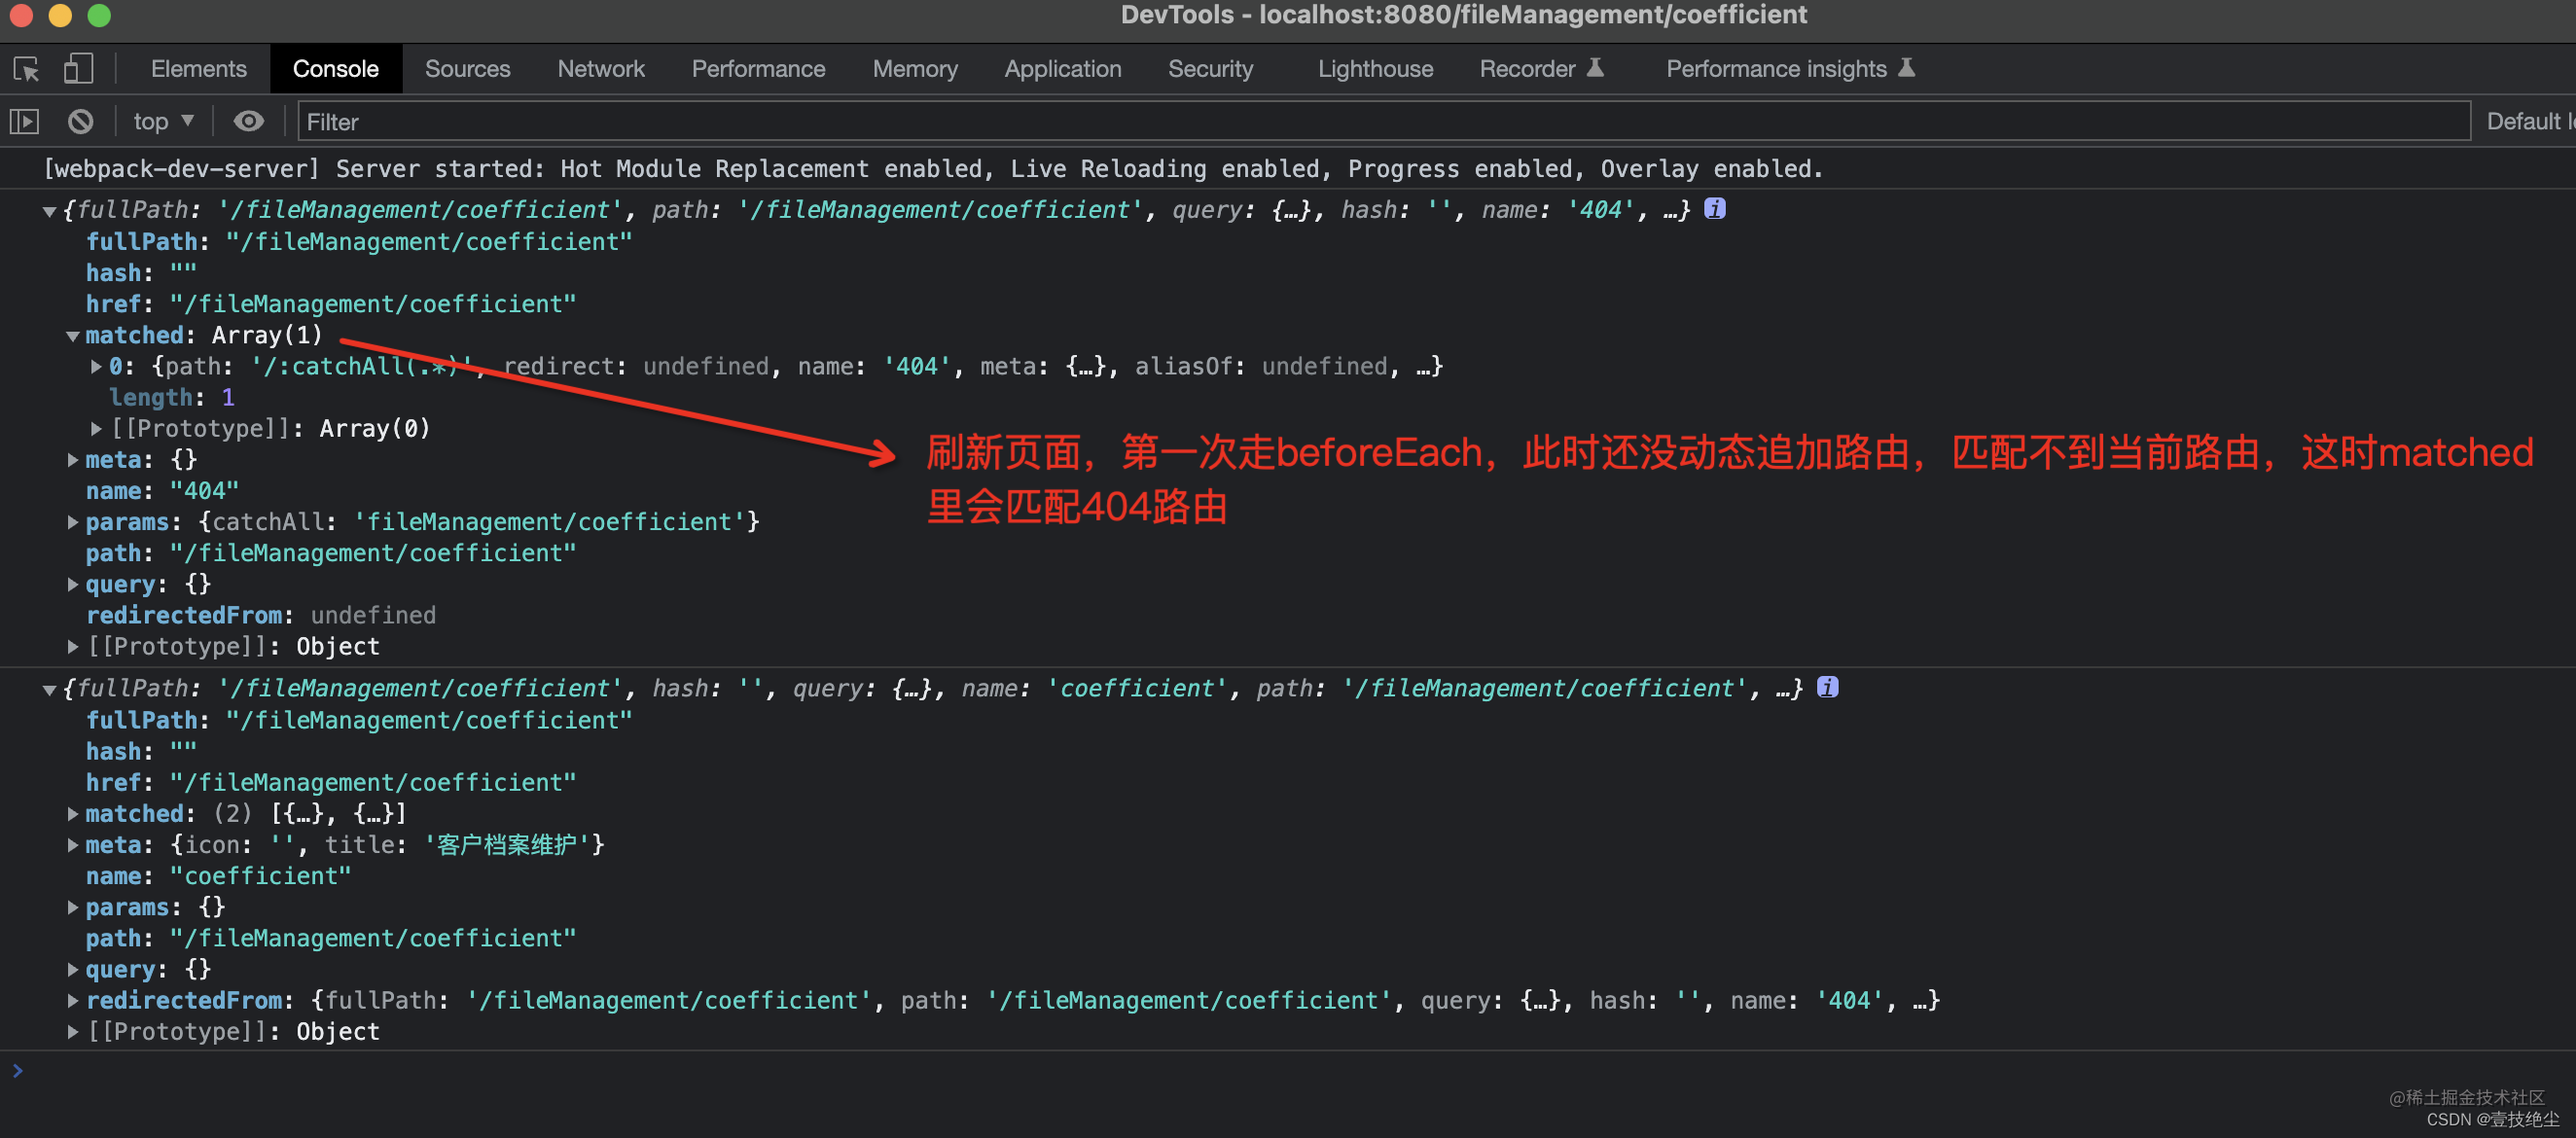Open the Sources panel
This screenshot has width=2576, height=1138.
[x=467, y=67]
